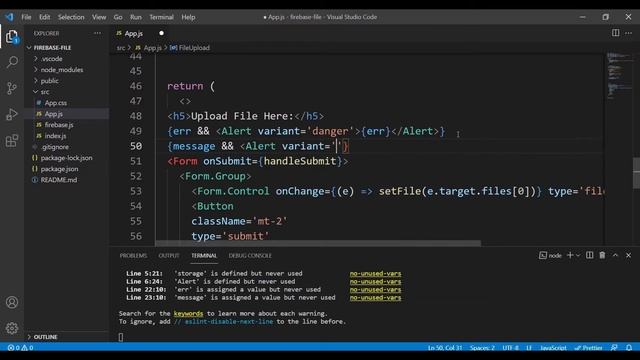Viewport: 640px width, 360px height.
Task: Open the Go menu
Action: 118,17
